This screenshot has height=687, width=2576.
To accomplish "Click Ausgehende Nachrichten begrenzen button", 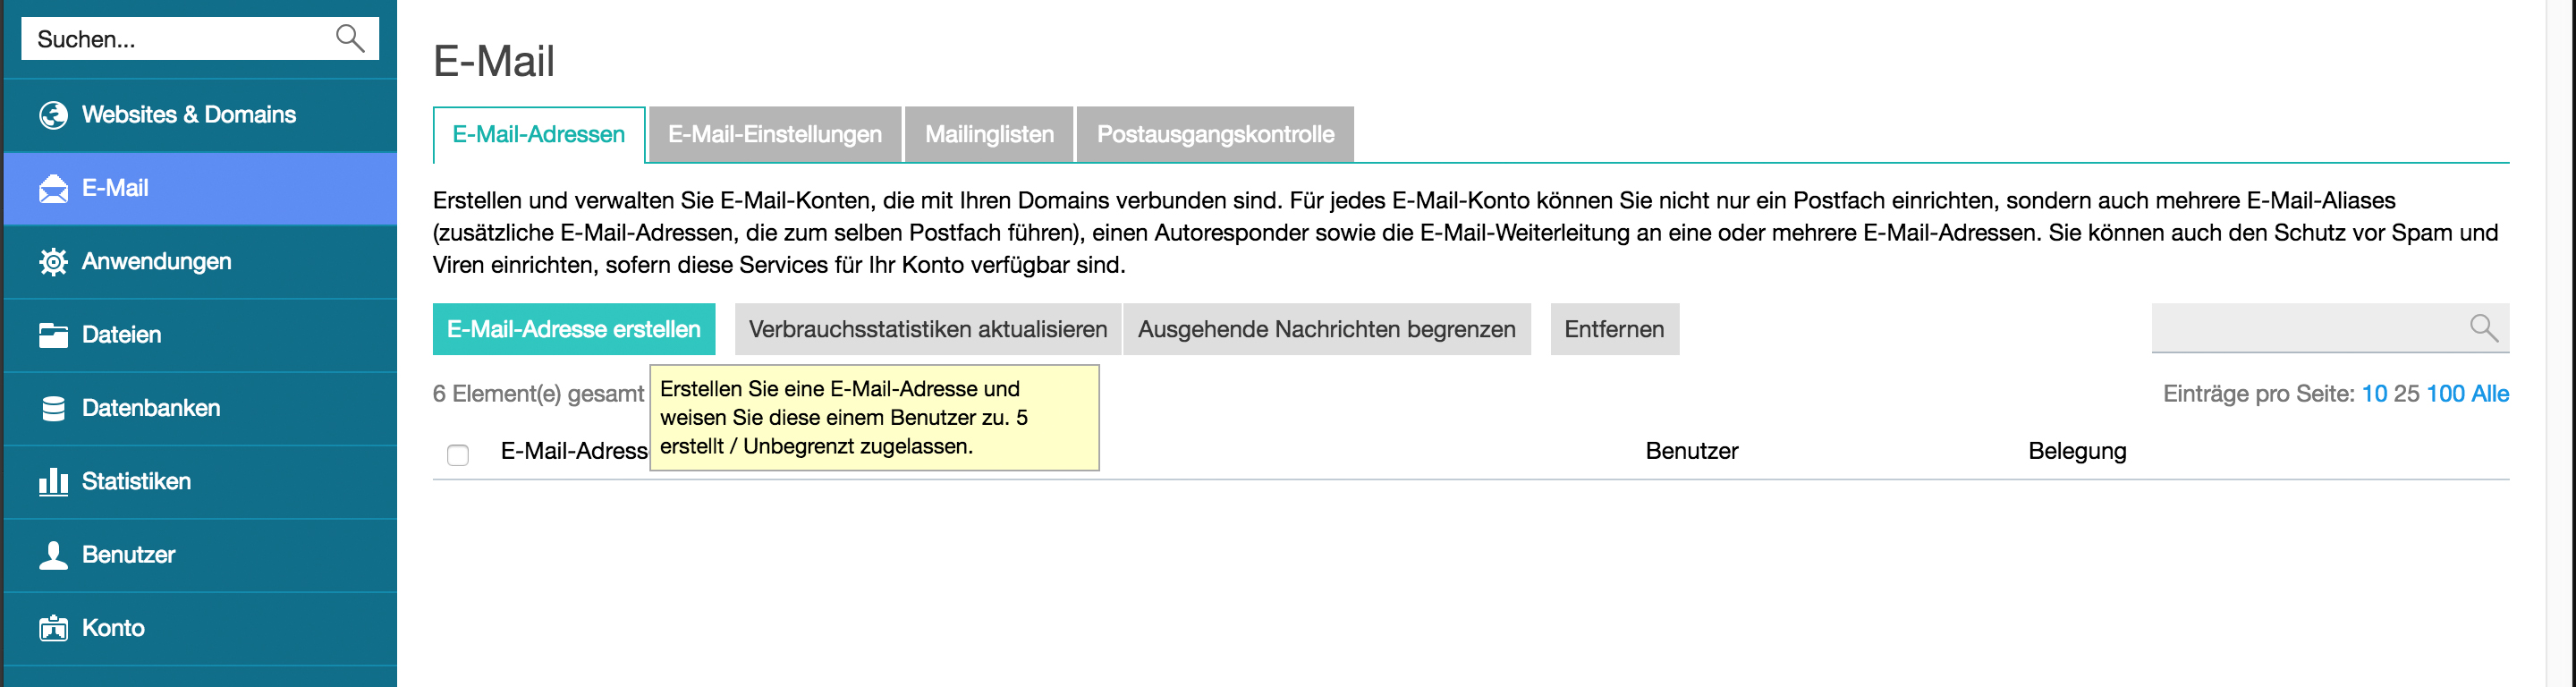I will tap(1326, 329).
